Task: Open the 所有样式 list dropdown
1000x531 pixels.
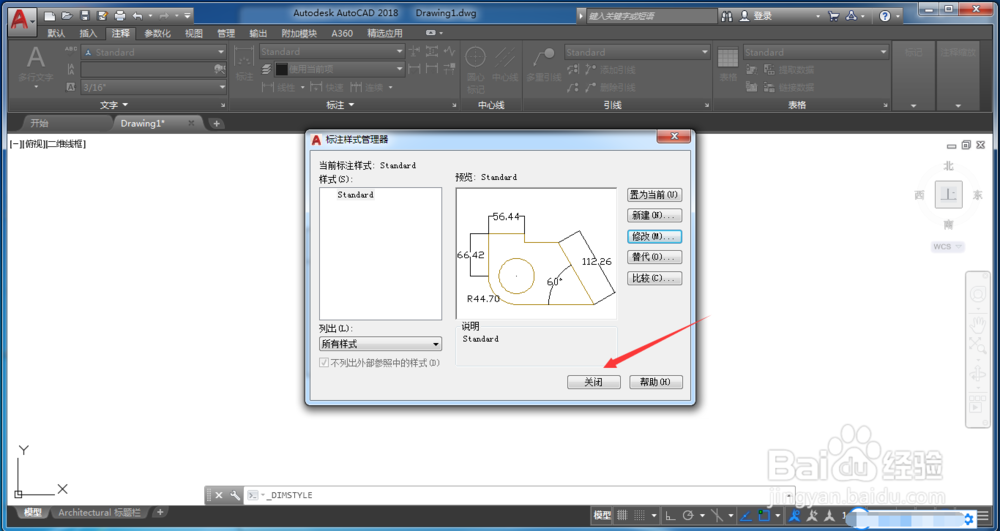Action: click(x=380, y=344)
